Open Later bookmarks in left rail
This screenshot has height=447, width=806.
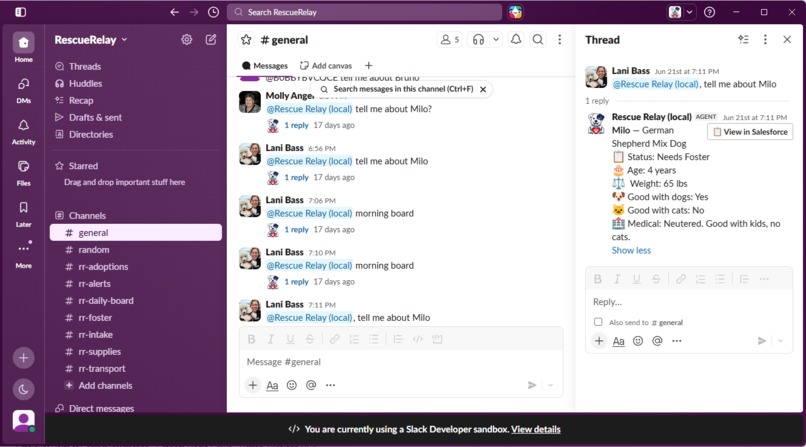(x=23, y=214)
